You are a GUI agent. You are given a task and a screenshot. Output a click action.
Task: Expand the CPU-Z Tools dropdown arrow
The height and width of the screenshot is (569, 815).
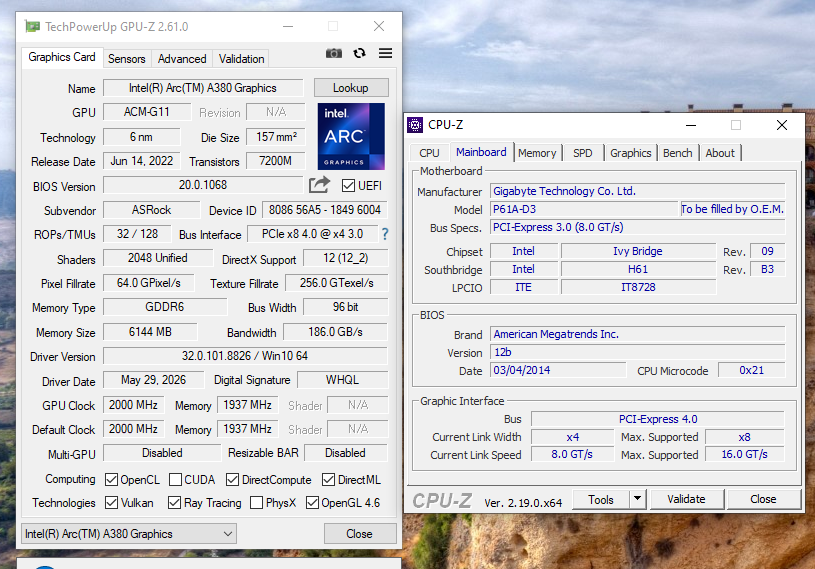(x=637, y=499)
